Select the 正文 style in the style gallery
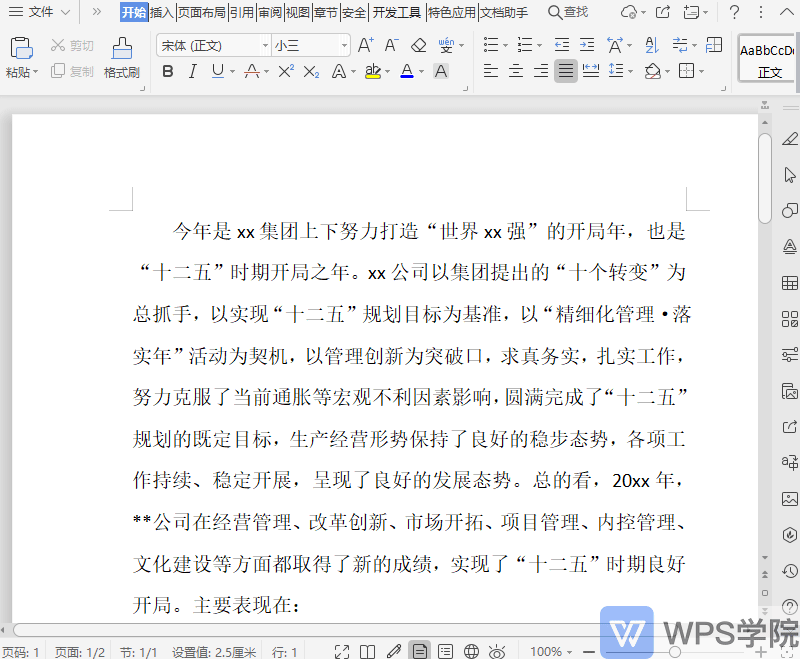Image resolution: width=800 pixels, height=659 pixels. point(767,58)
